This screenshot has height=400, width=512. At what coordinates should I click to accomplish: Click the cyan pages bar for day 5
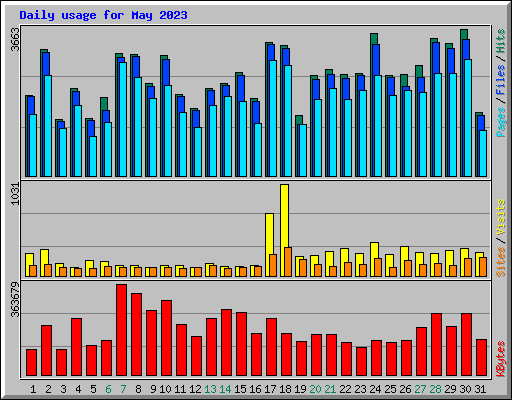coord(93,156)
